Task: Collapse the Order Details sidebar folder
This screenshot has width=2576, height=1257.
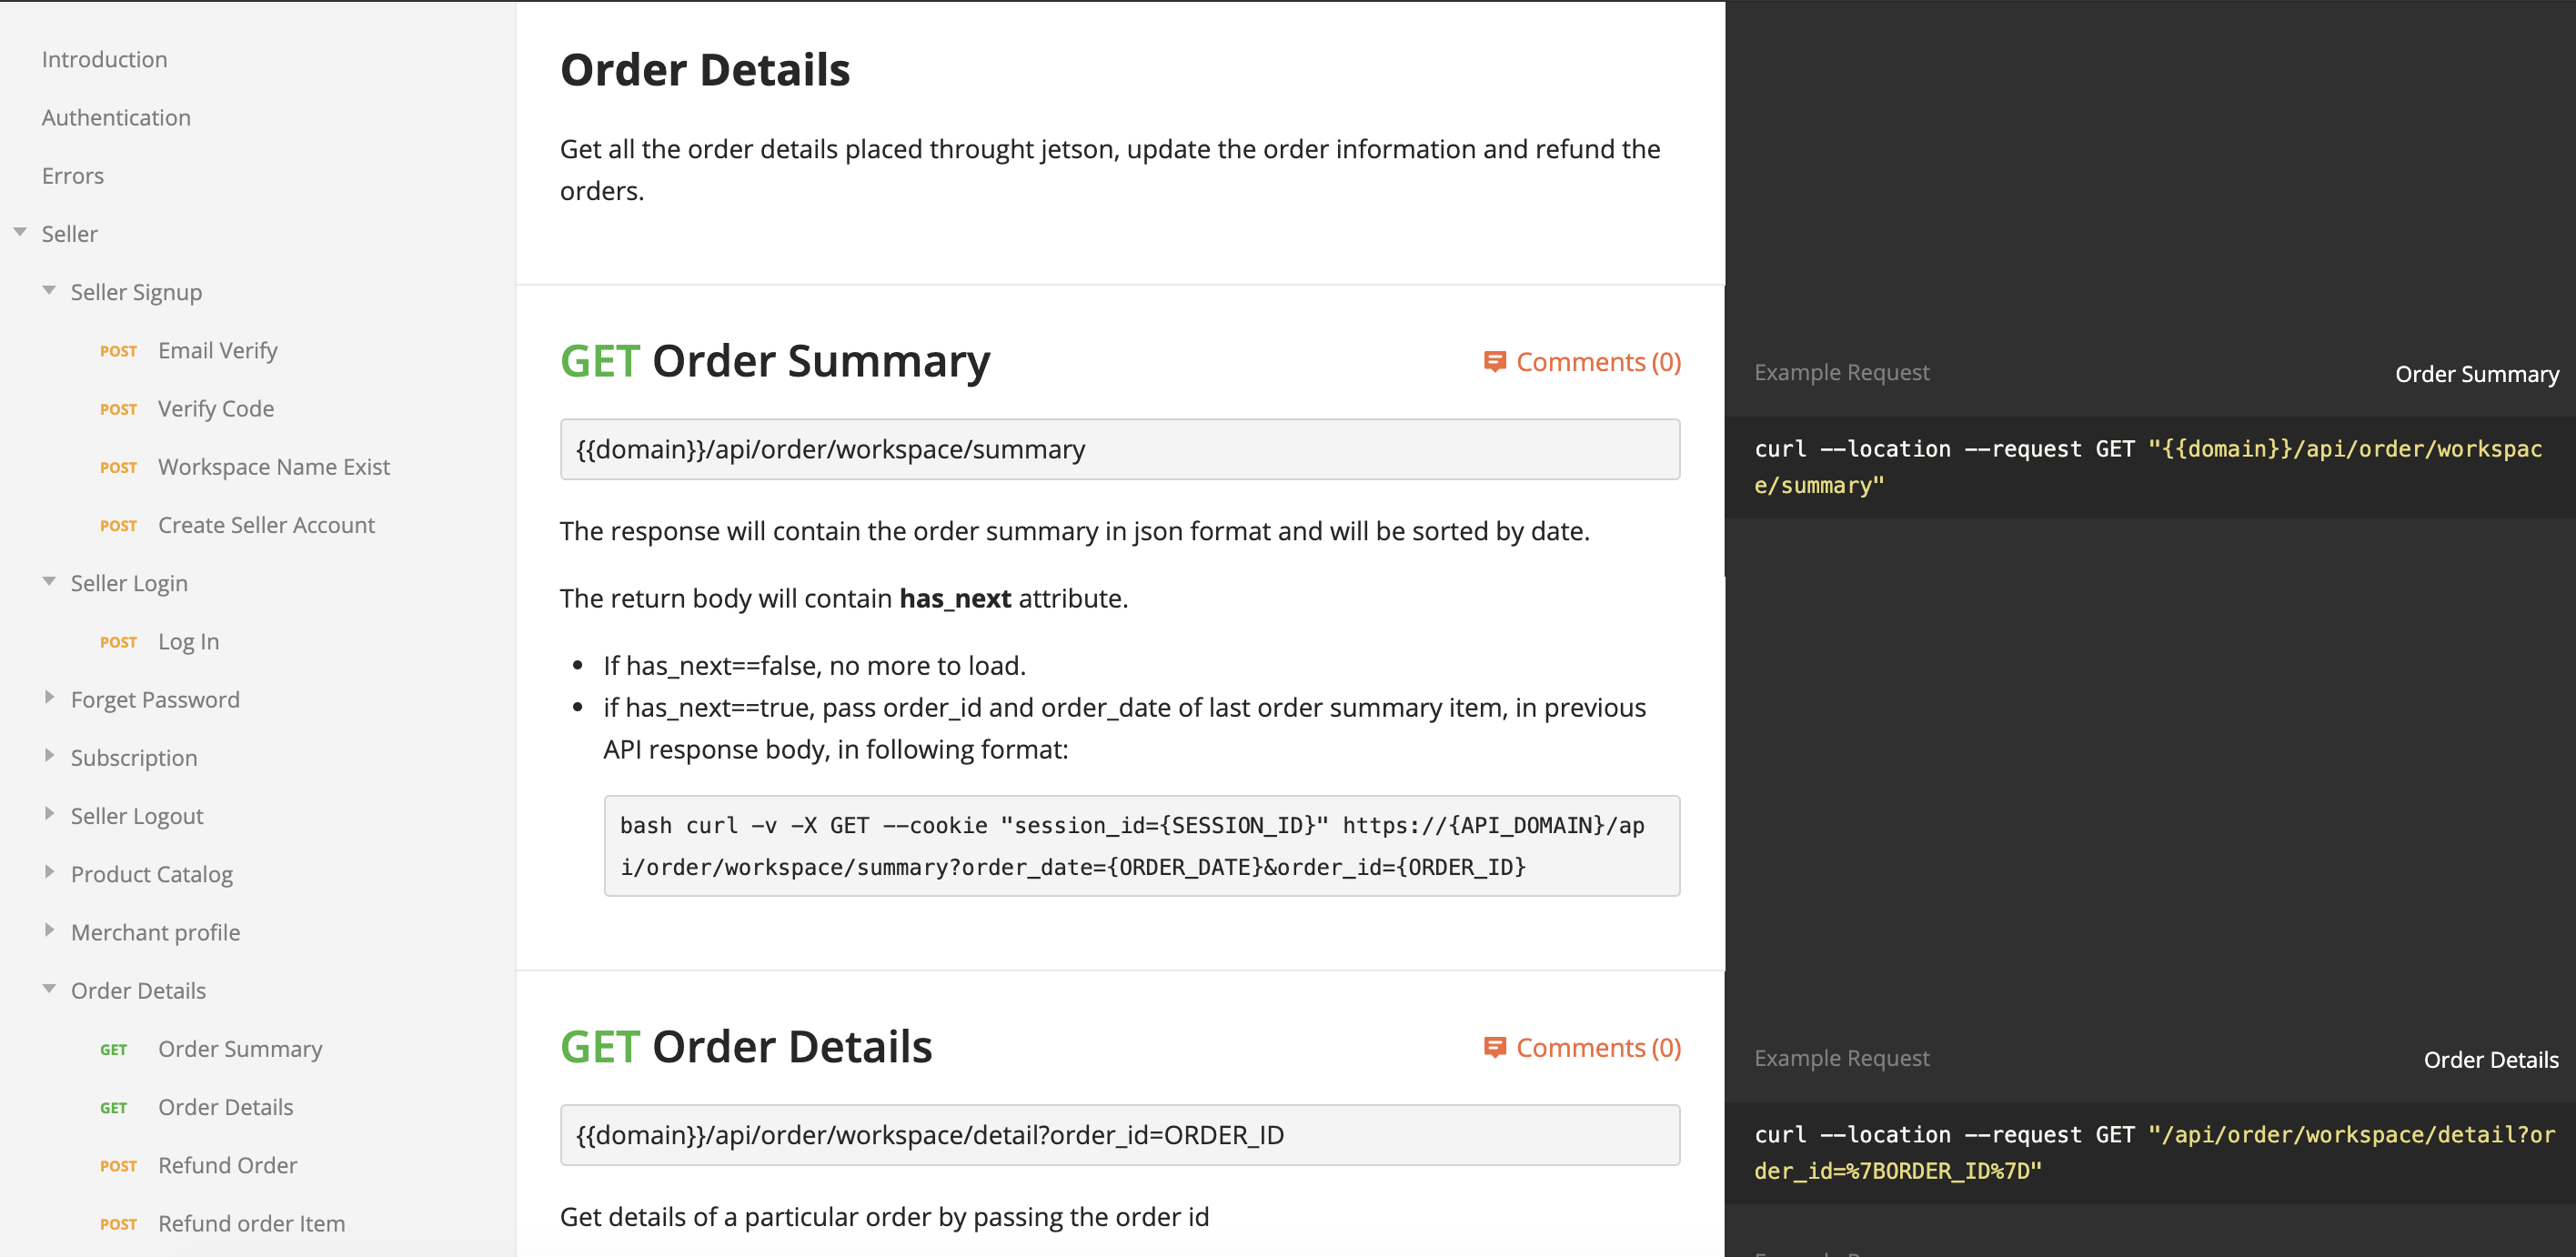Action: click(x=49, y=989)
